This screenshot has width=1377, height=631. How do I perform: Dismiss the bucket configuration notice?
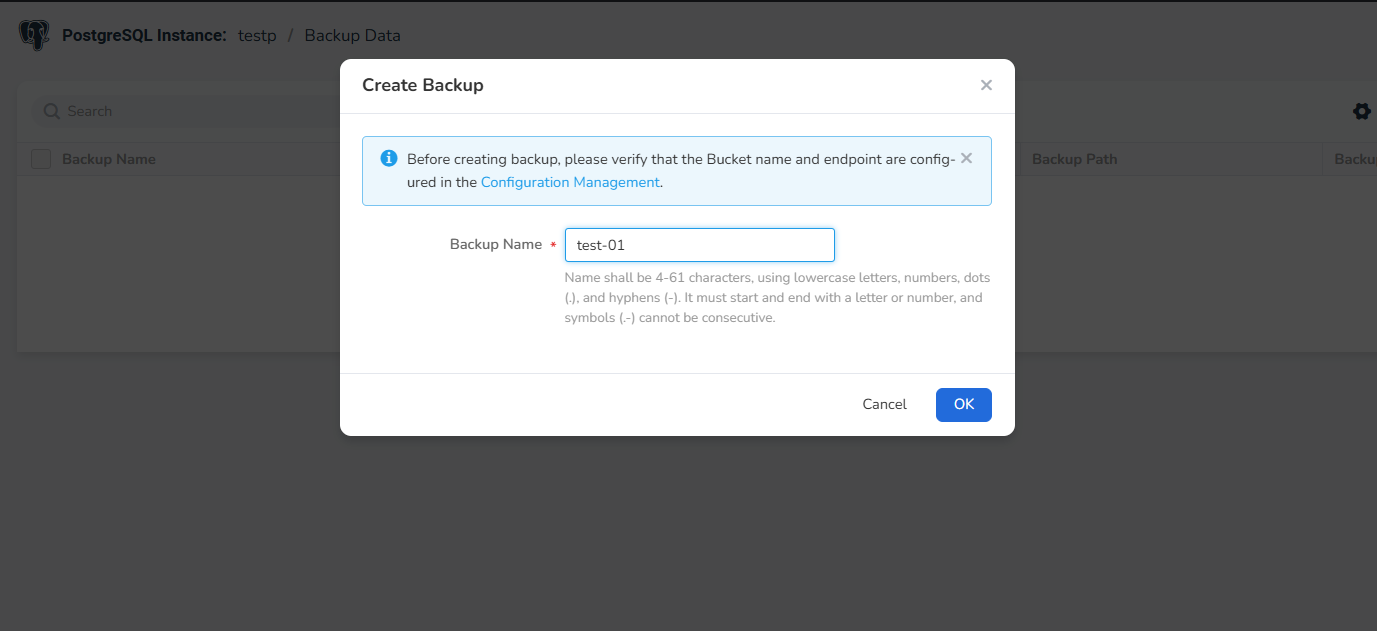966,157
